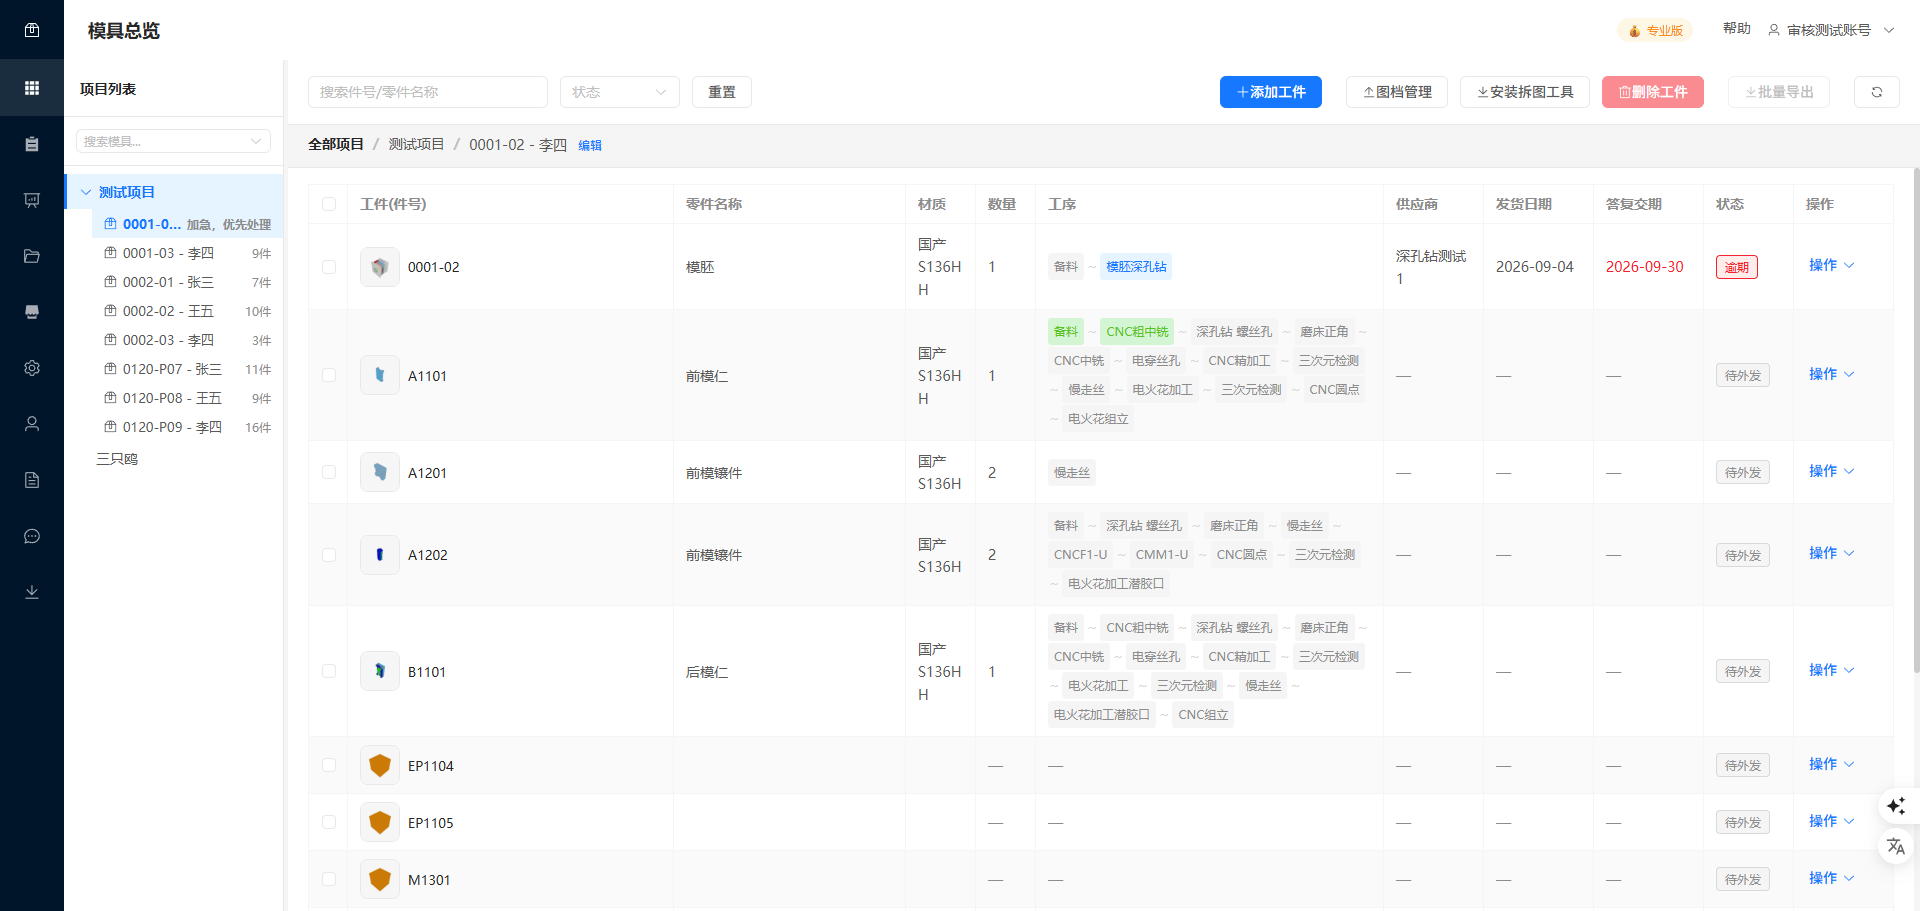Click the 删除工件 button
Screen dimensions: 1920x911
click(x=1653, y=92)
